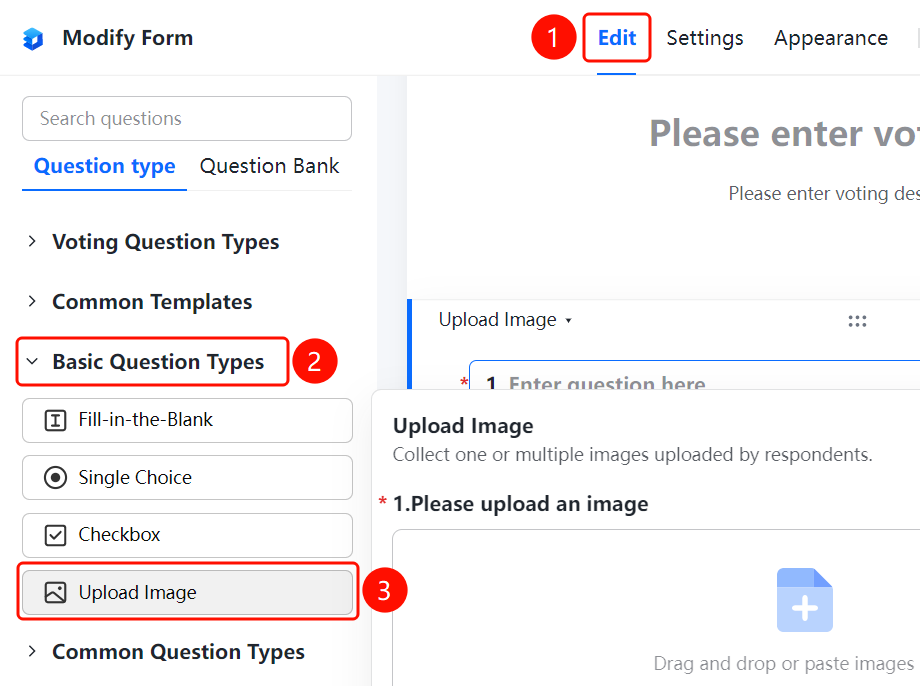Click the Single Choice radio icon
Screen dimensions: 920x686
pyautogui.click(x=55, y=478)
